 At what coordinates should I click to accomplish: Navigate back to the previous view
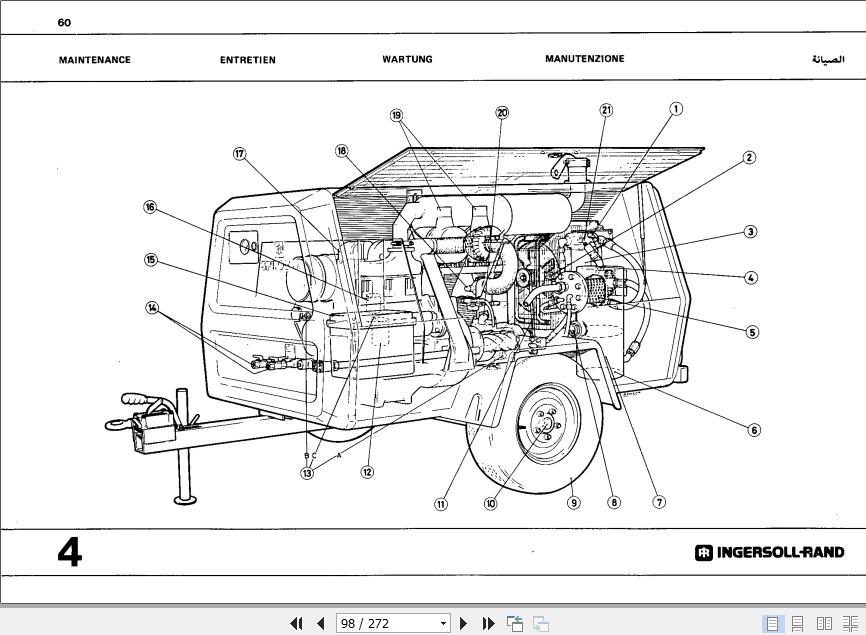[x=514, y=623]
